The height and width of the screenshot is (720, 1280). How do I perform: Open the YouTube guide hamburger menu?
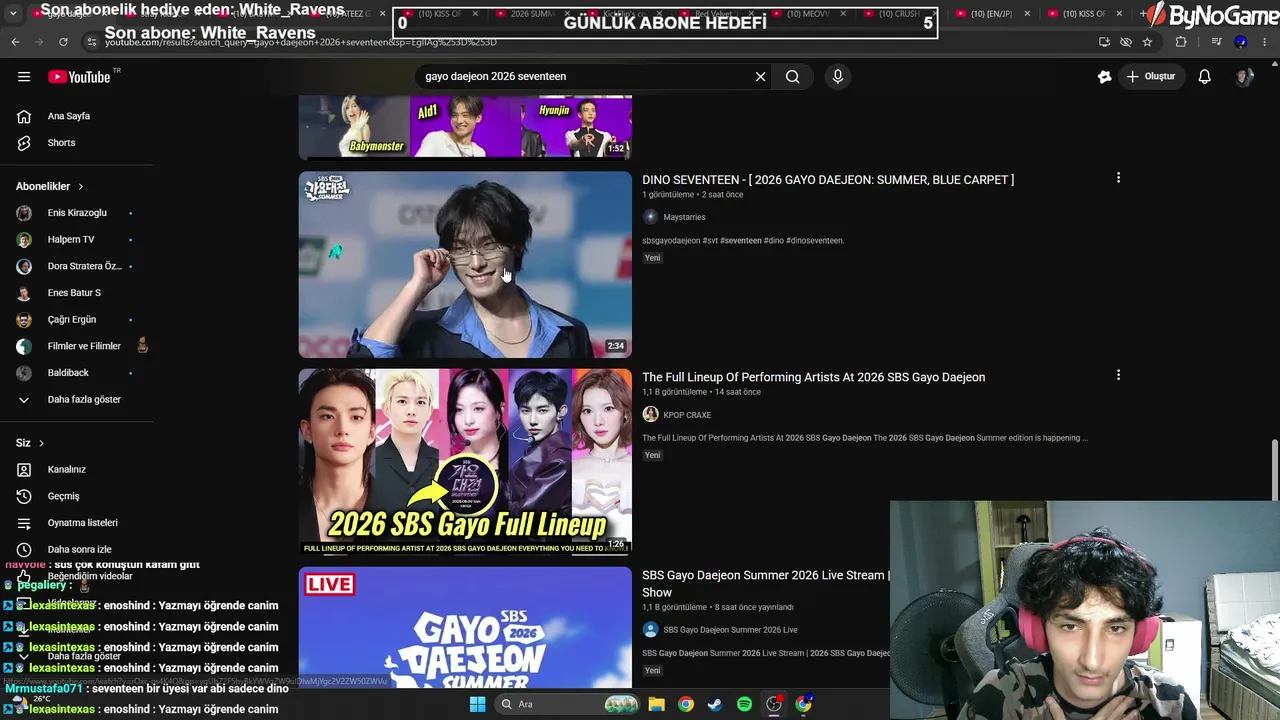24,77
